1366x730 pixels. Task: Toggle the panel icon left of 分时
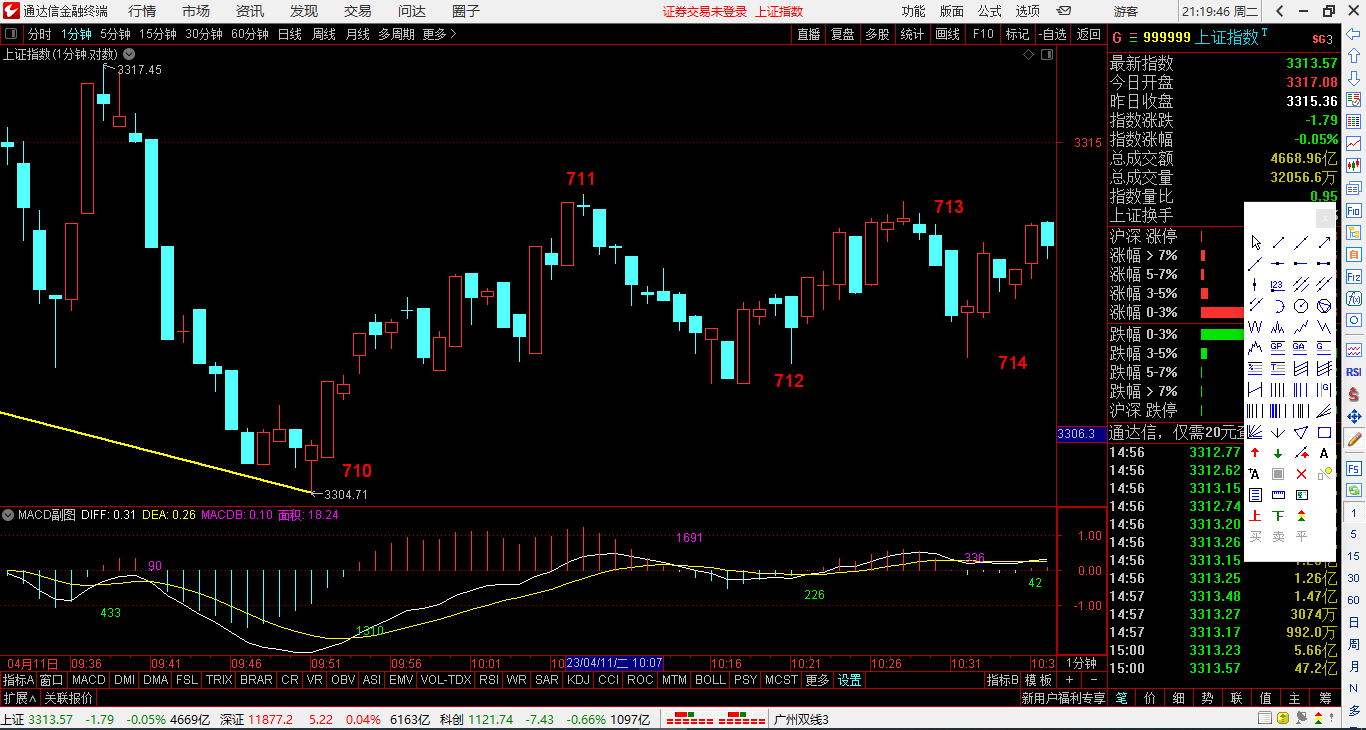point(11,34)
